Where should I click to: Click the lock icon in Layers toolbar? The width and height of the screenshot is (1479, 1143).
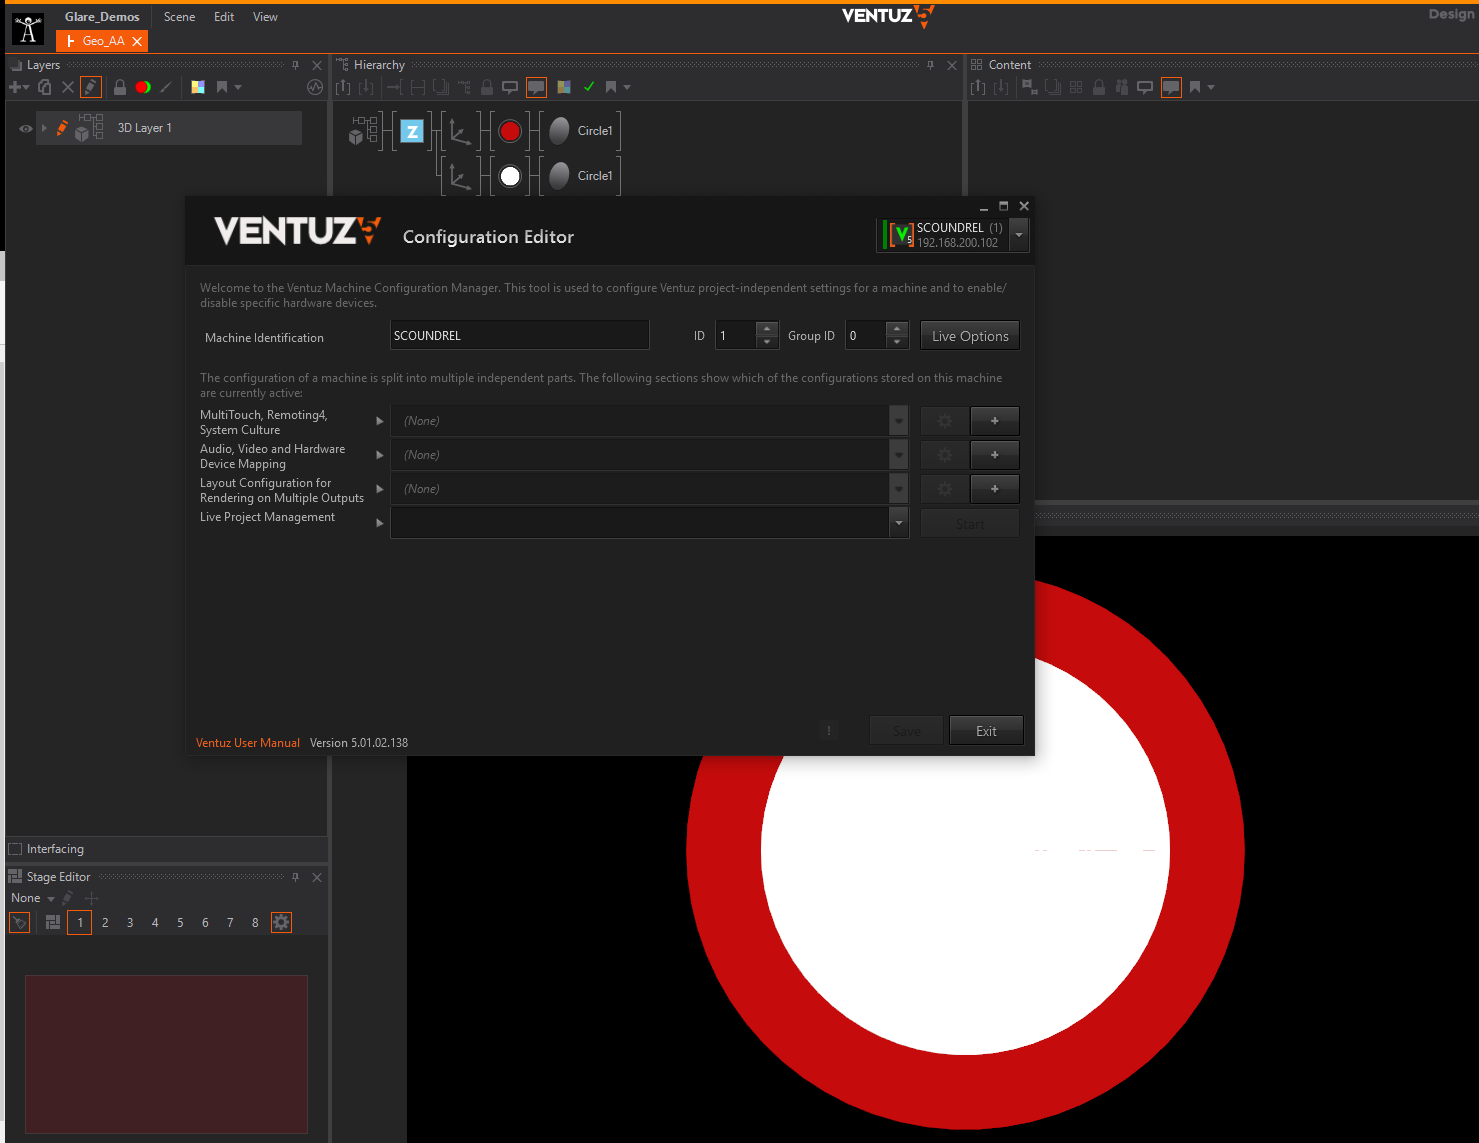coord(120,87)
